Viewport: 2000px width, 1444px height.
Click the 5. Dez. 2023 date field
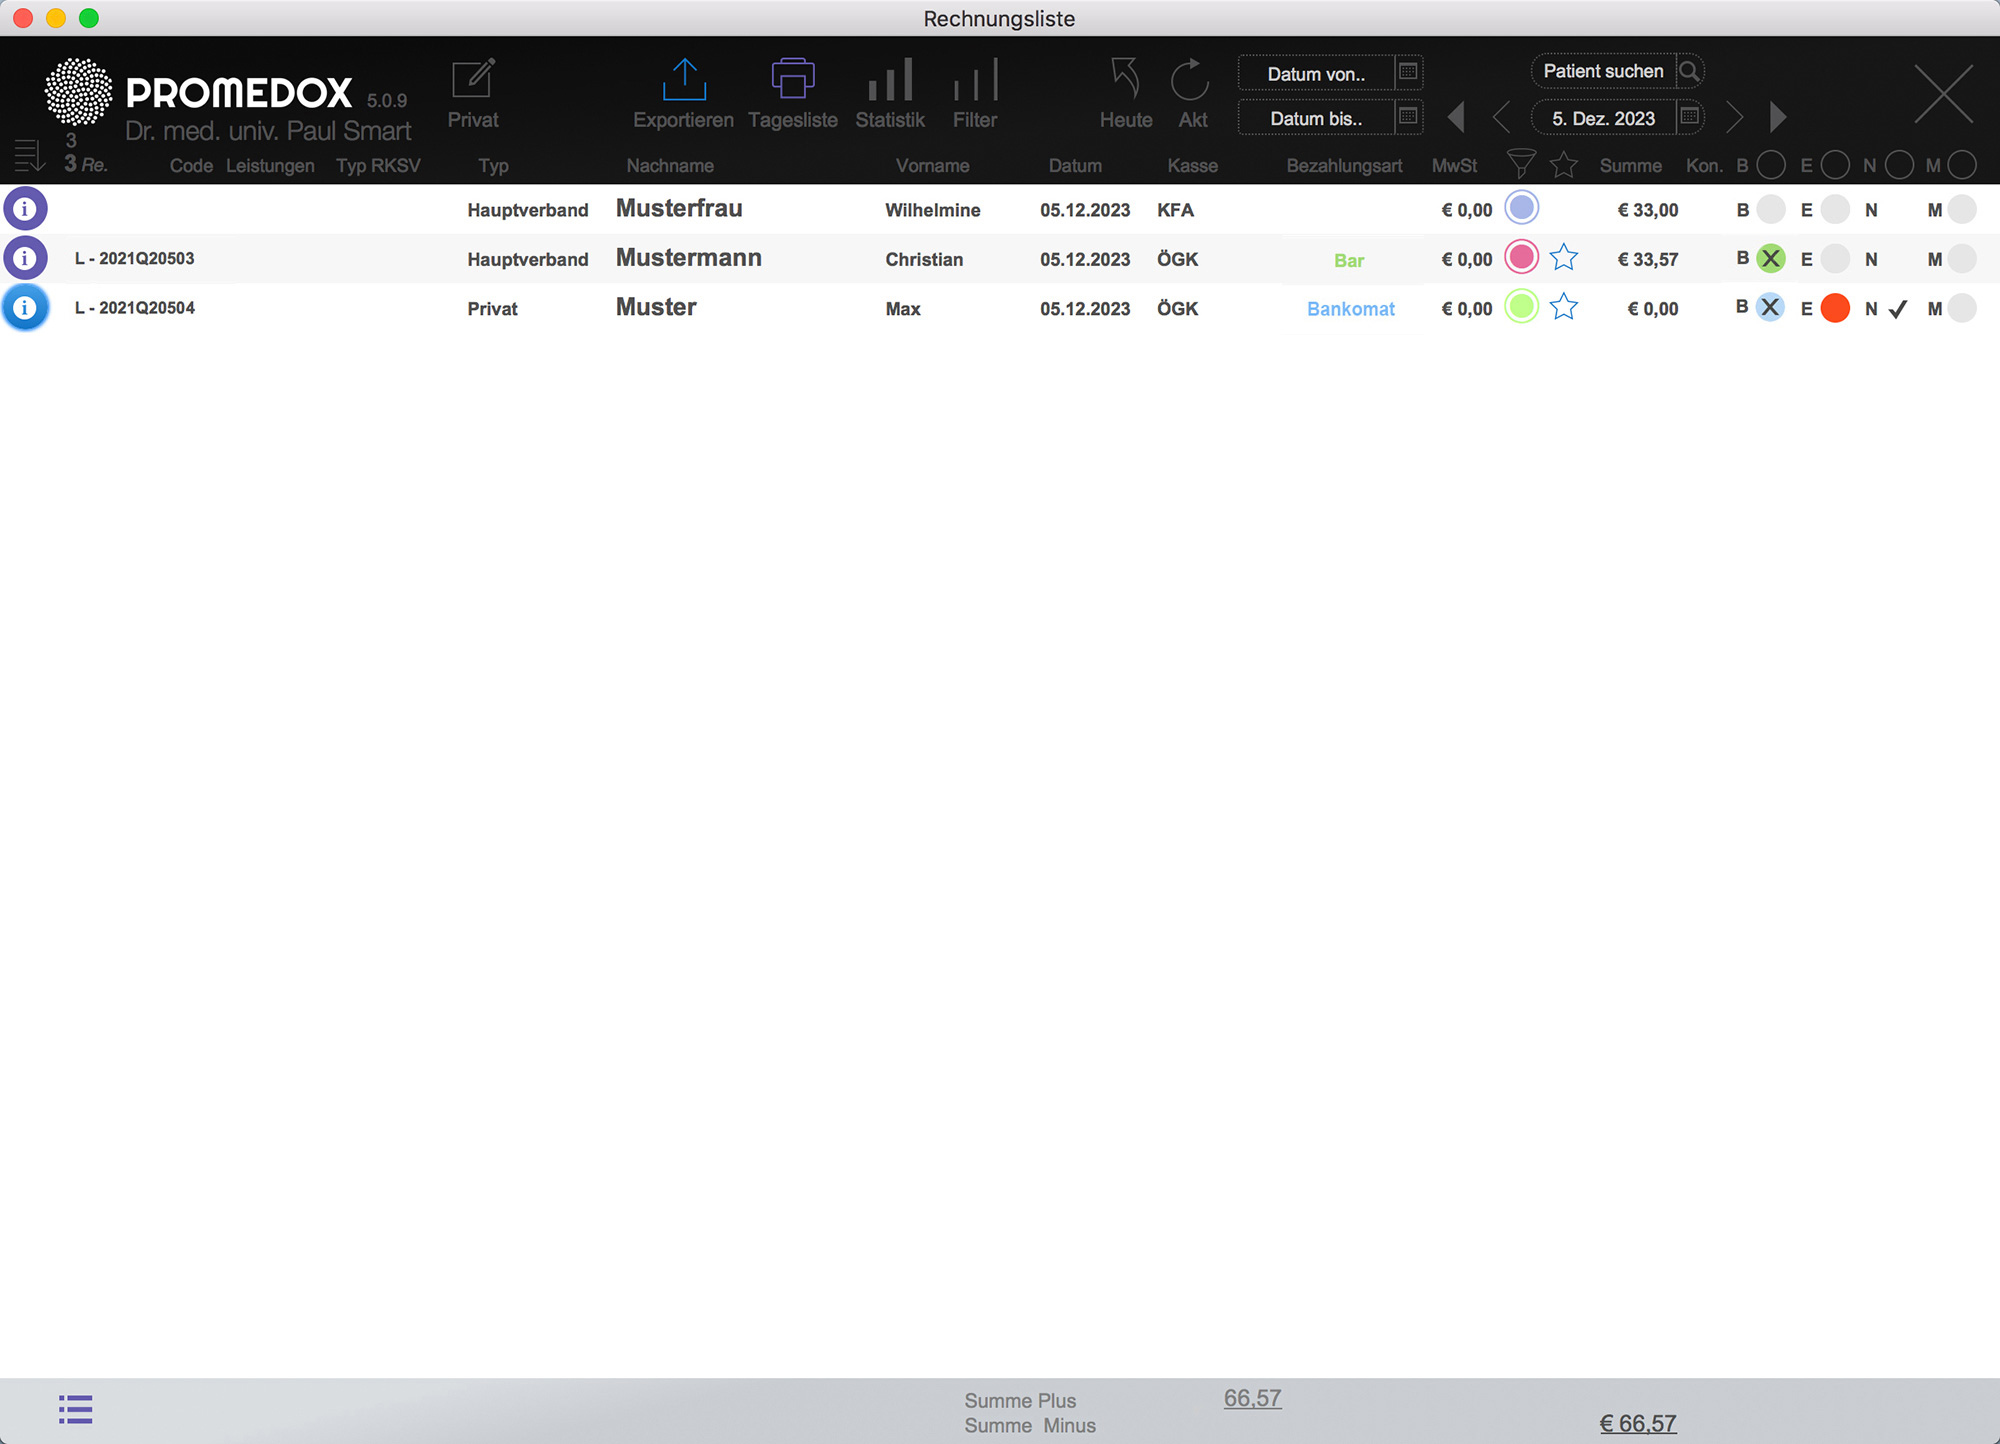(1603, 118)
